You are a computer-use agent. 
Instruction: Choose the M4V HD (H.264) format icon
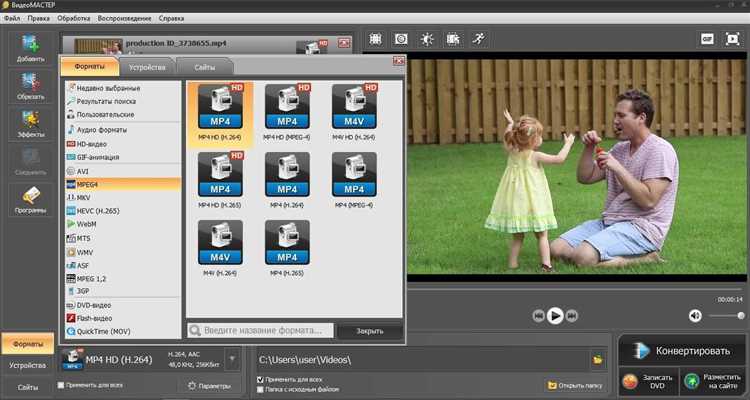(x=353, y=107)
